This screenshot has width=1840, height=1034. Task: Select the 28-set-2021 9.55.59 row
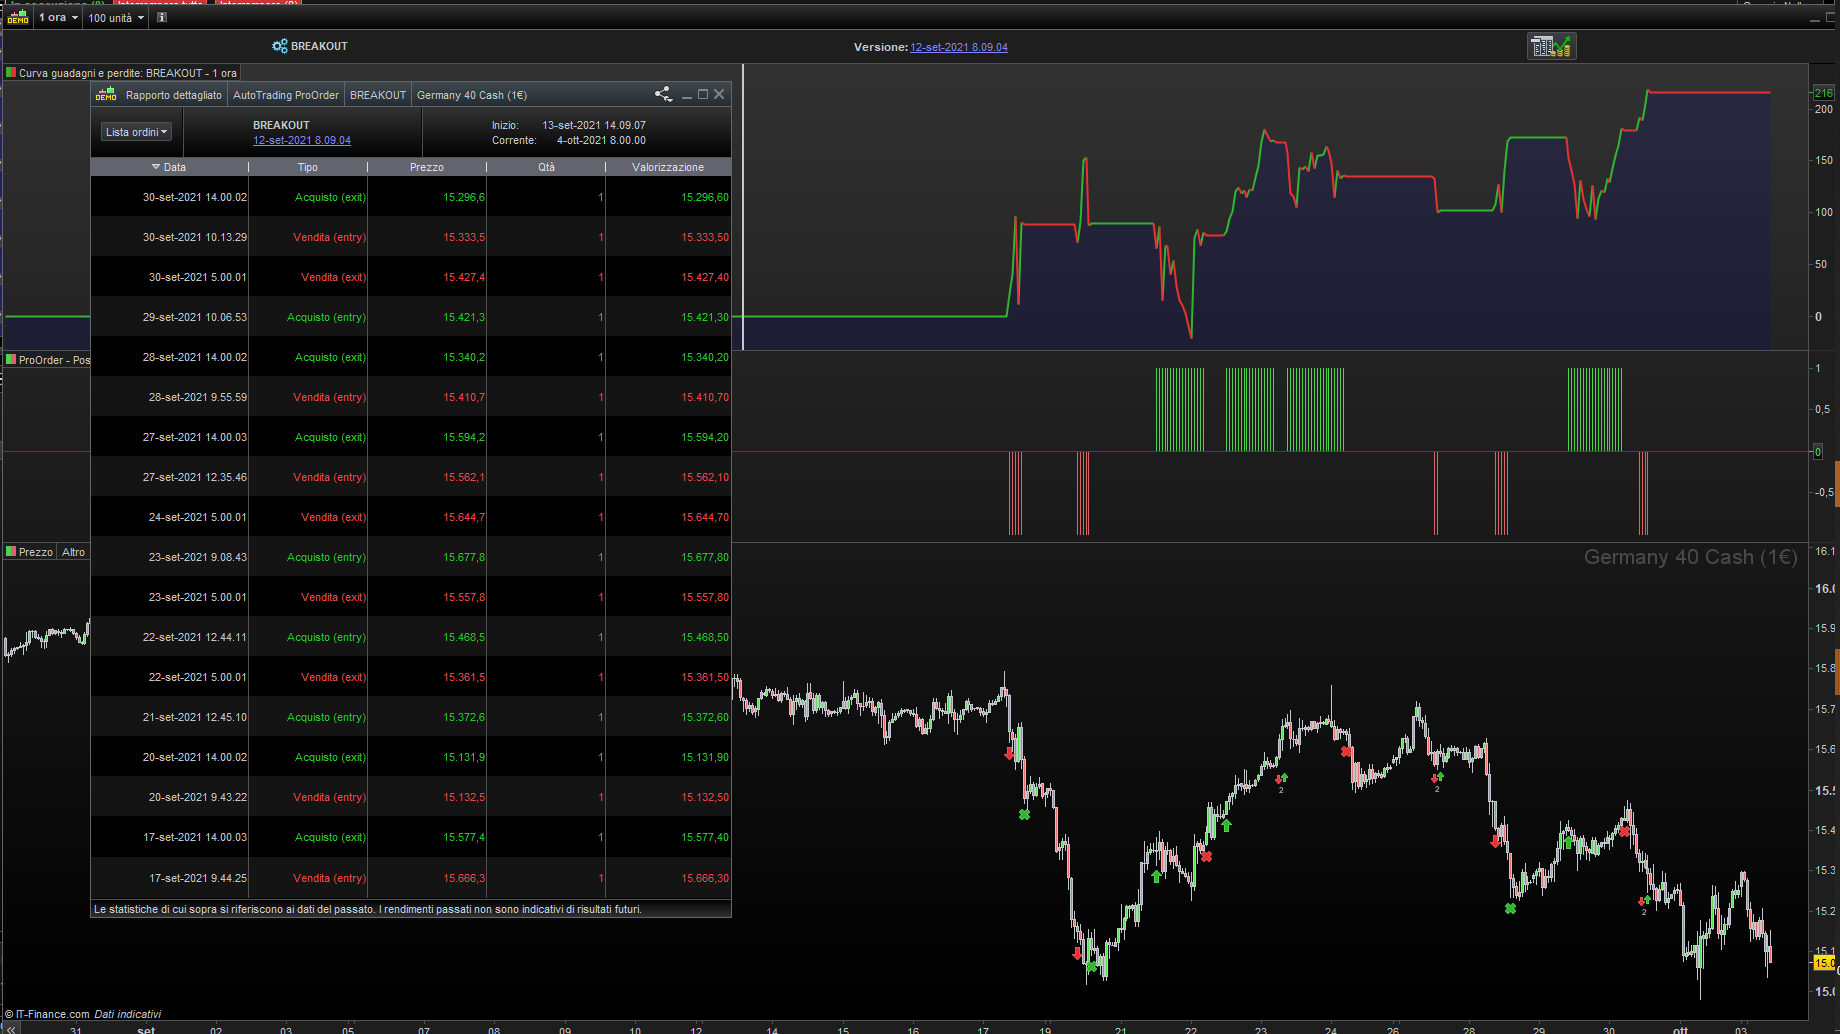point(411,397)
